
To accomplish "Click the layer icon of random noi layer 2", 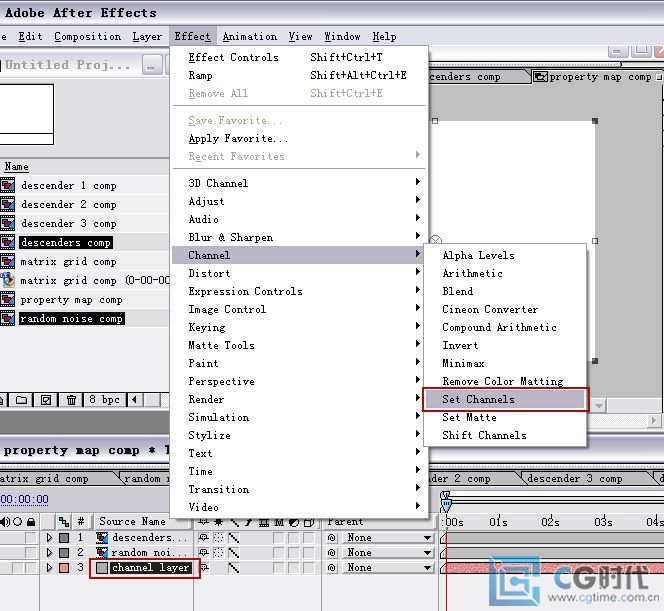I will (102, 553).
